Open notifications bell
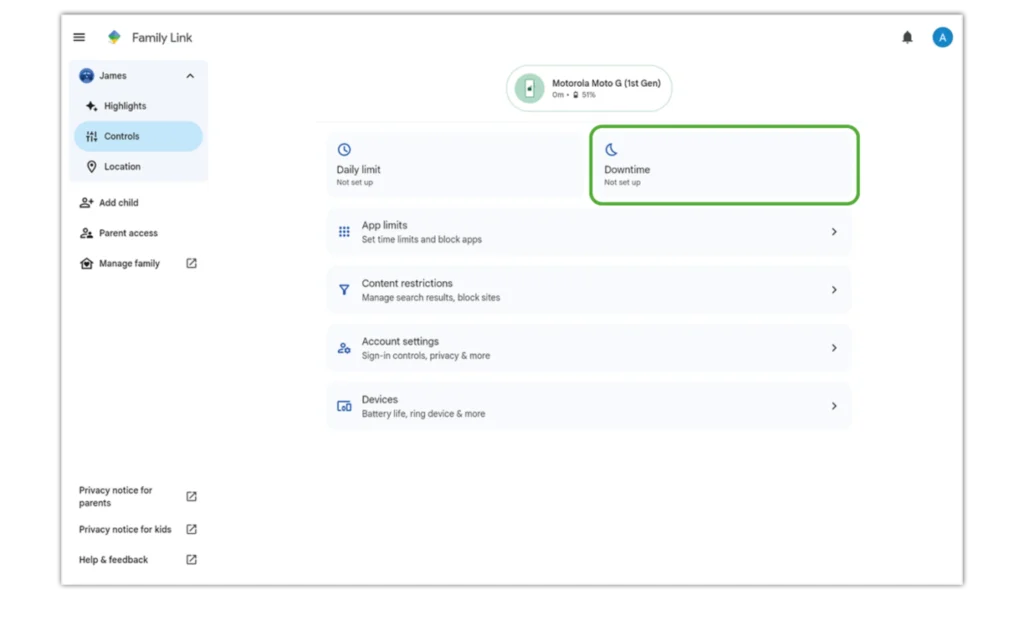 (x=907, y=37)
